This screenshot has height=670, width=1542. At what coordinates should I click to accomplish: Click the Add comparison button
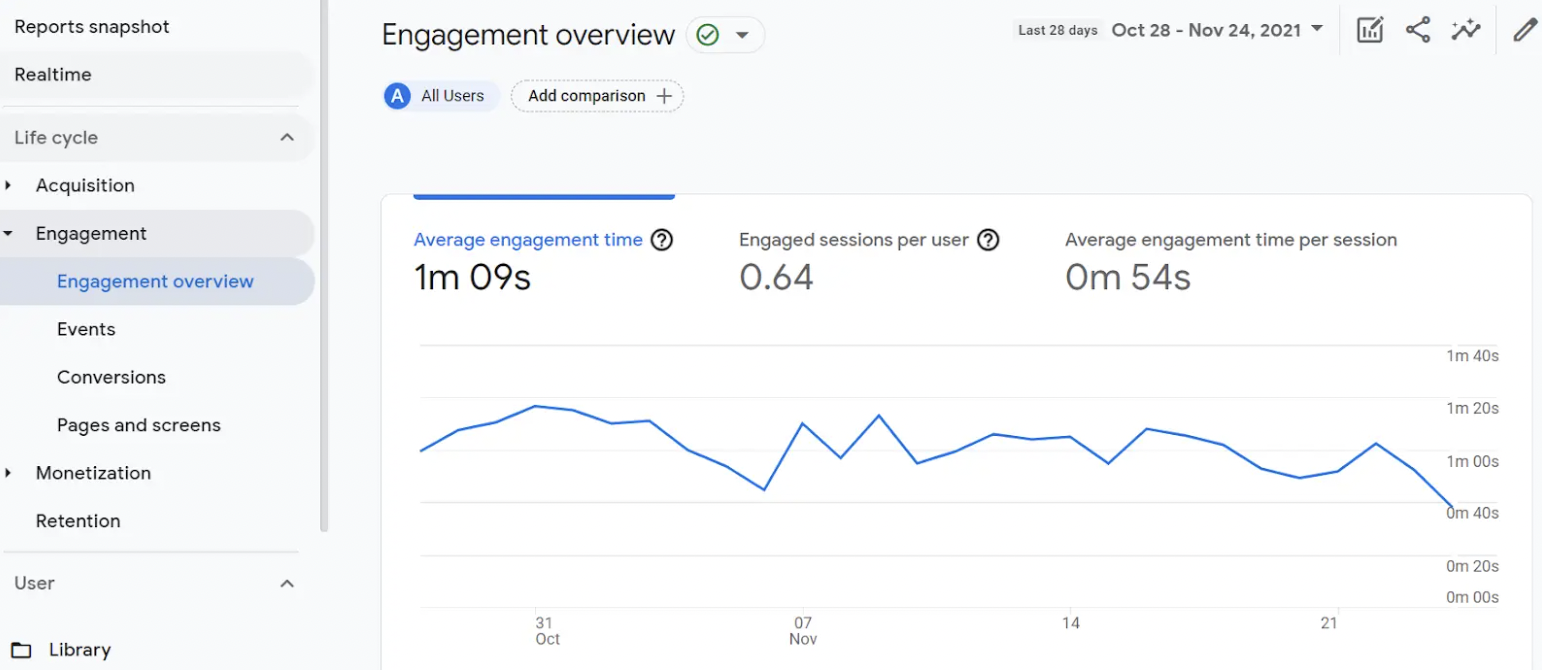pos(598,96)
